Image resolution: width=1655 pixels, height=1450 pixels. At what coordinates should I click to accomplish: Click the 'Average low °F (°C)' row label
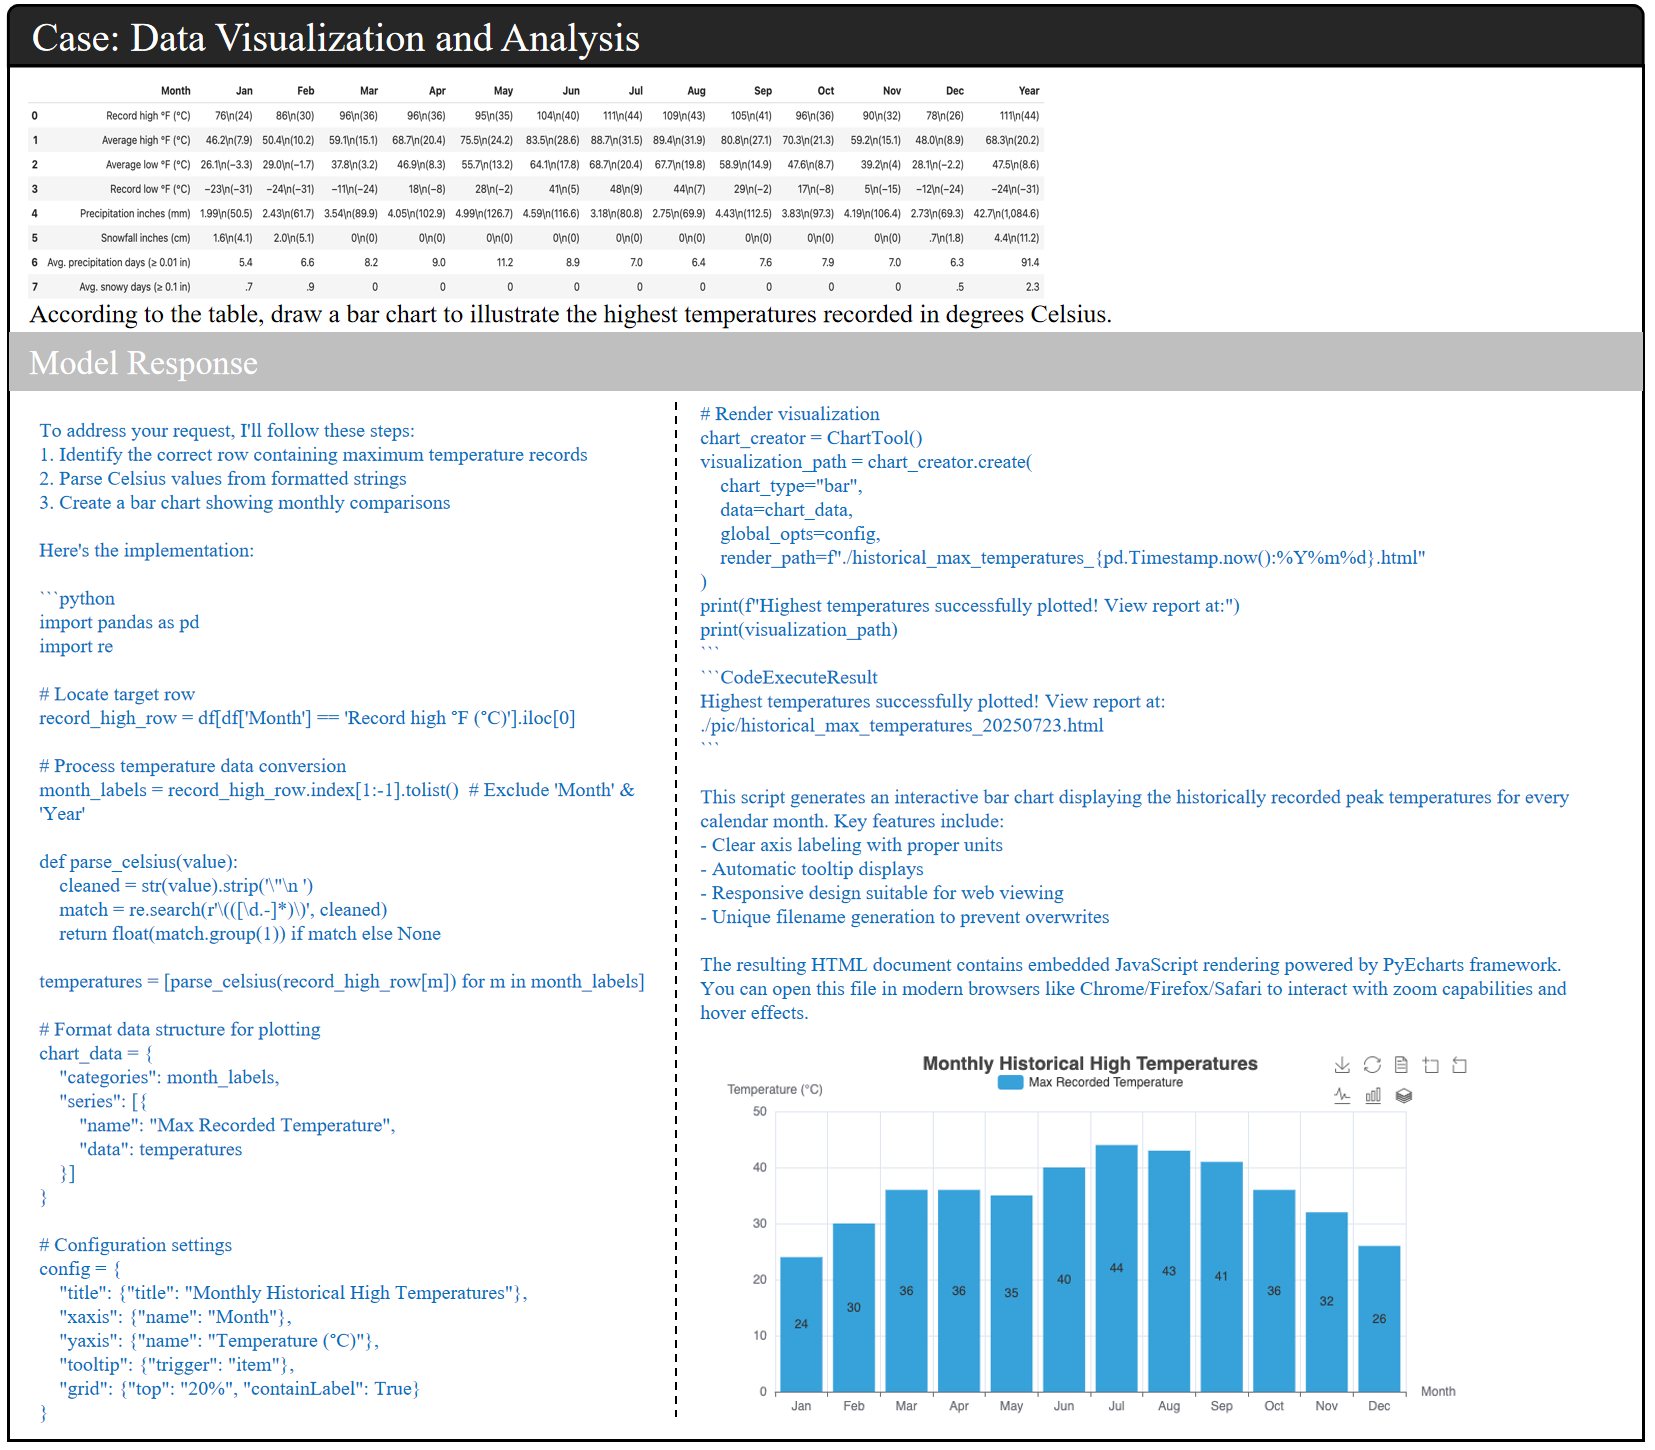tap(148, 165)
